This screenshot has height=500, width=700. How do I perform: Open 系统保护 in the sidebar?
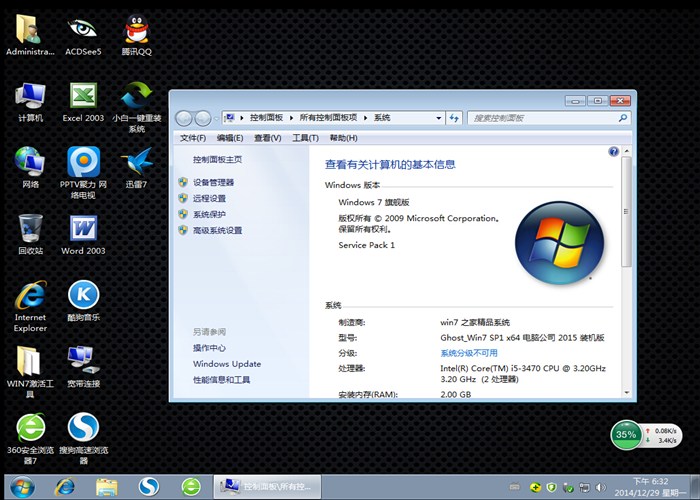(x=209, y=214)
